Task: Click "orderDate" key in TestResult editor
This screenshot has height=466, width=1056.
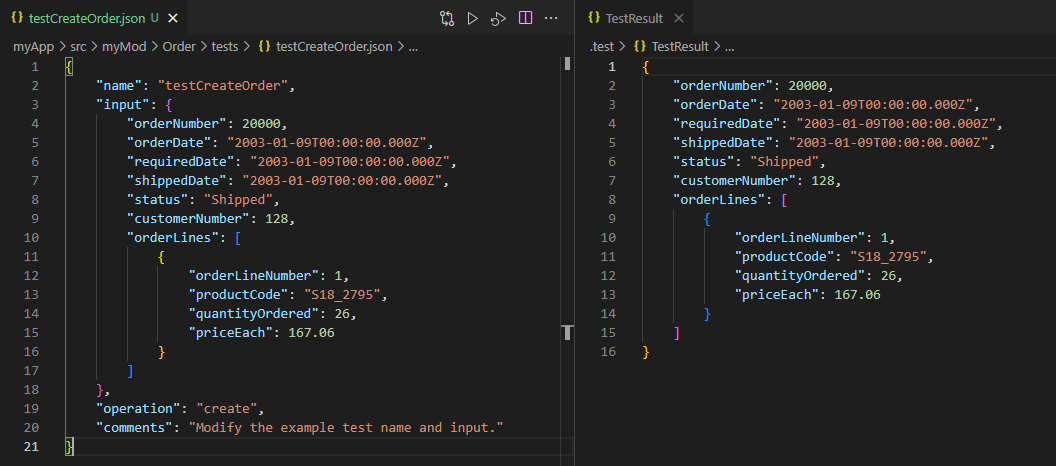Action: tap(716, 104)
